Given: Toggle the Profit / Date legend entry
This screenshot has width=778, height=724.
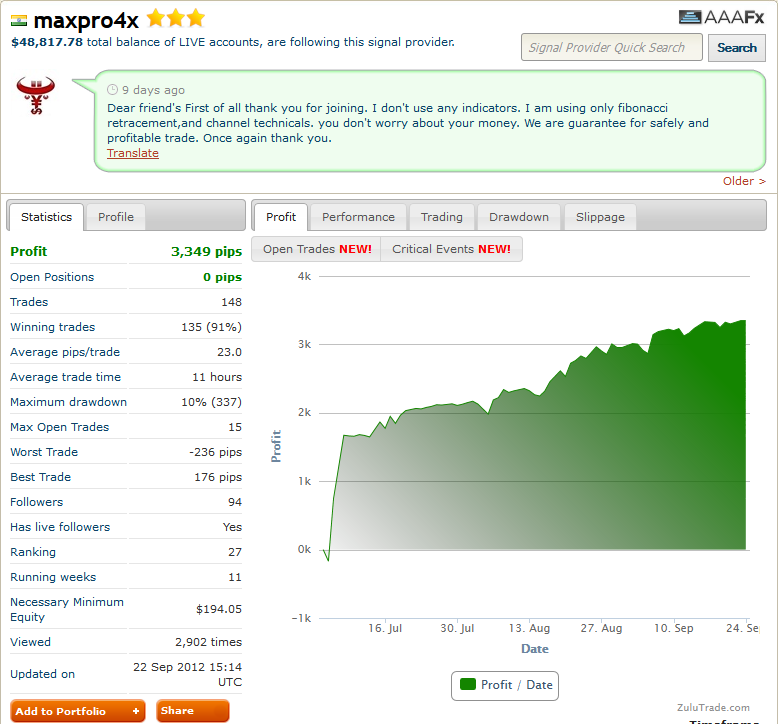Looking at the screenshot, I should point(505,686).
